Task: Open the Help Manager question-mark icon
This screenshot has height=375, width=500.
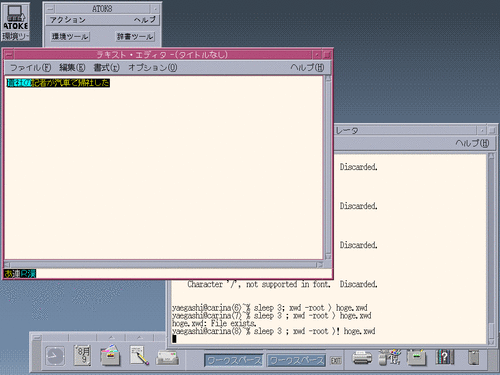Action: [x=445, y=357]
